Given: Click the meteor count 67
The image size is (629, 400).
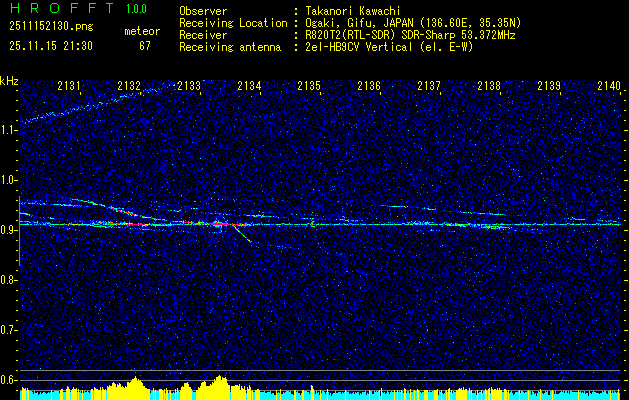Looking at the screenshot, I should coord(145,46).
